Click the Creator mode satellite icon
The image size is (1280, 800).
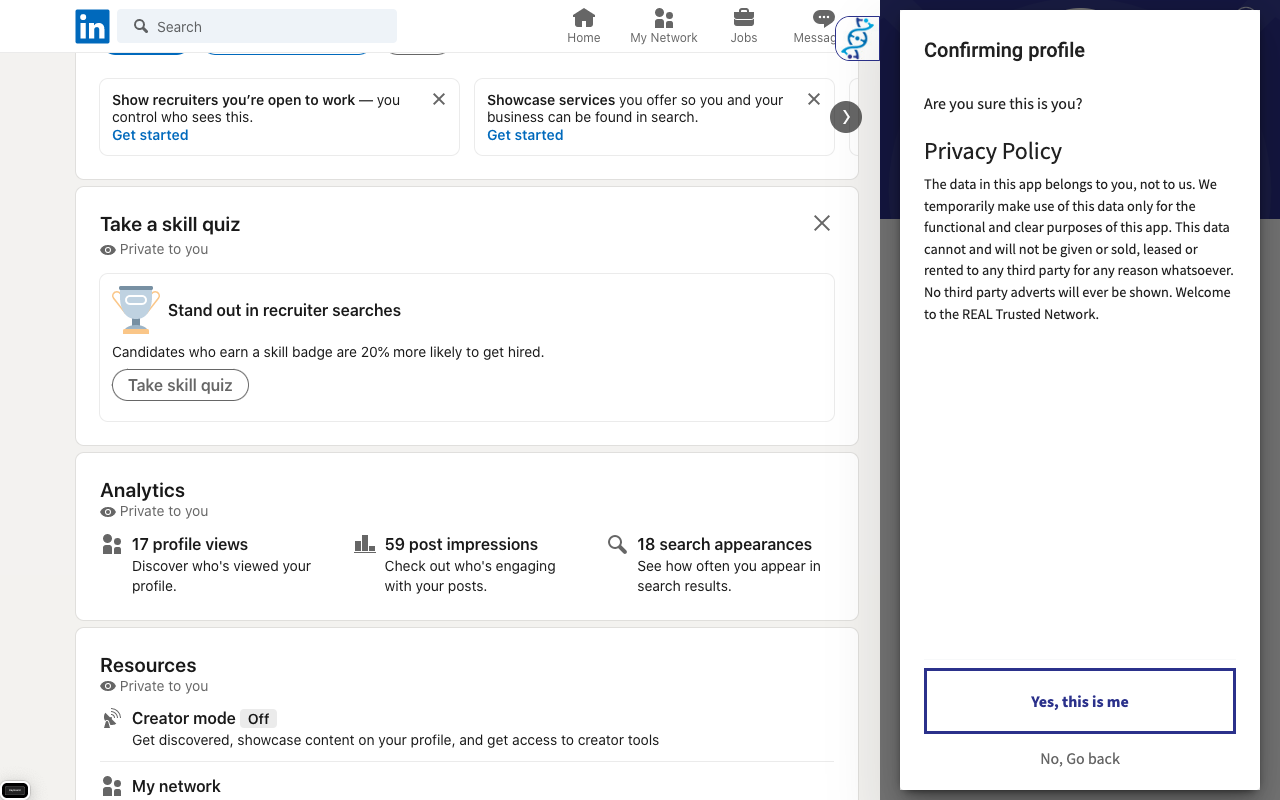click(x=112, y=719)
